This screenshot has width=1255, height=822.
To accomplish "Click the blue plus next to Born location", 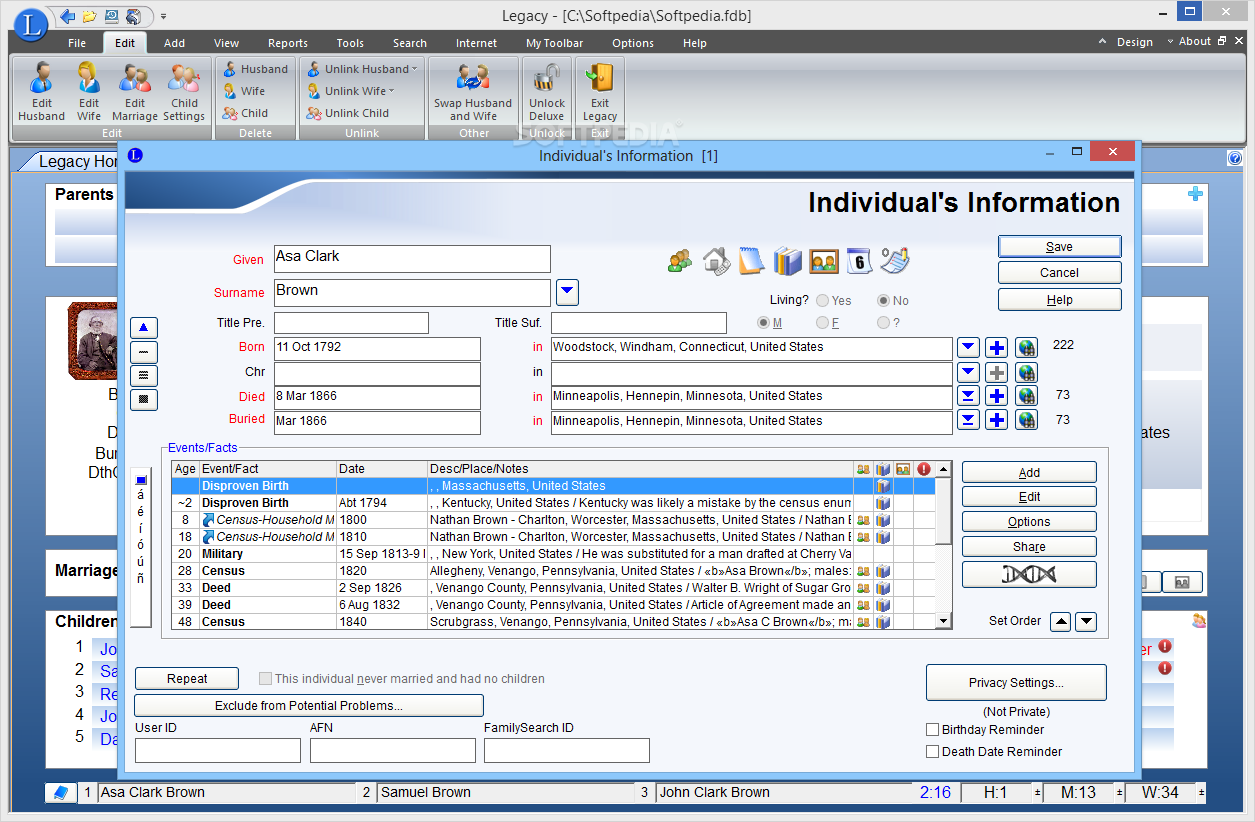I will tap(996, 348).
